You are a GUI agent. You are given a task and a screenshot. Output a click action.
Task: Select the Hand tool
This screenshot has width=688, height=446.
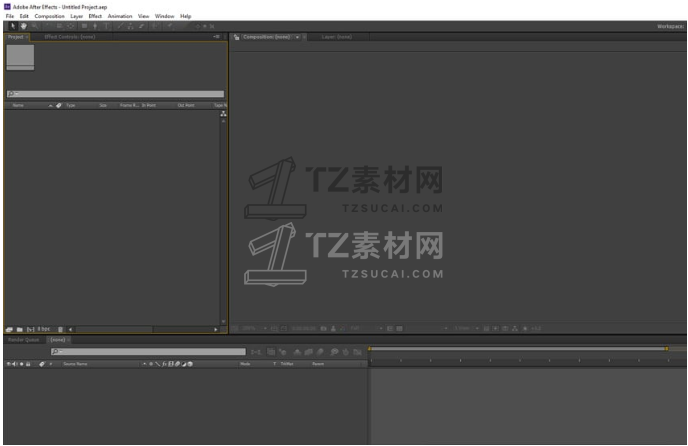point(23,26)
